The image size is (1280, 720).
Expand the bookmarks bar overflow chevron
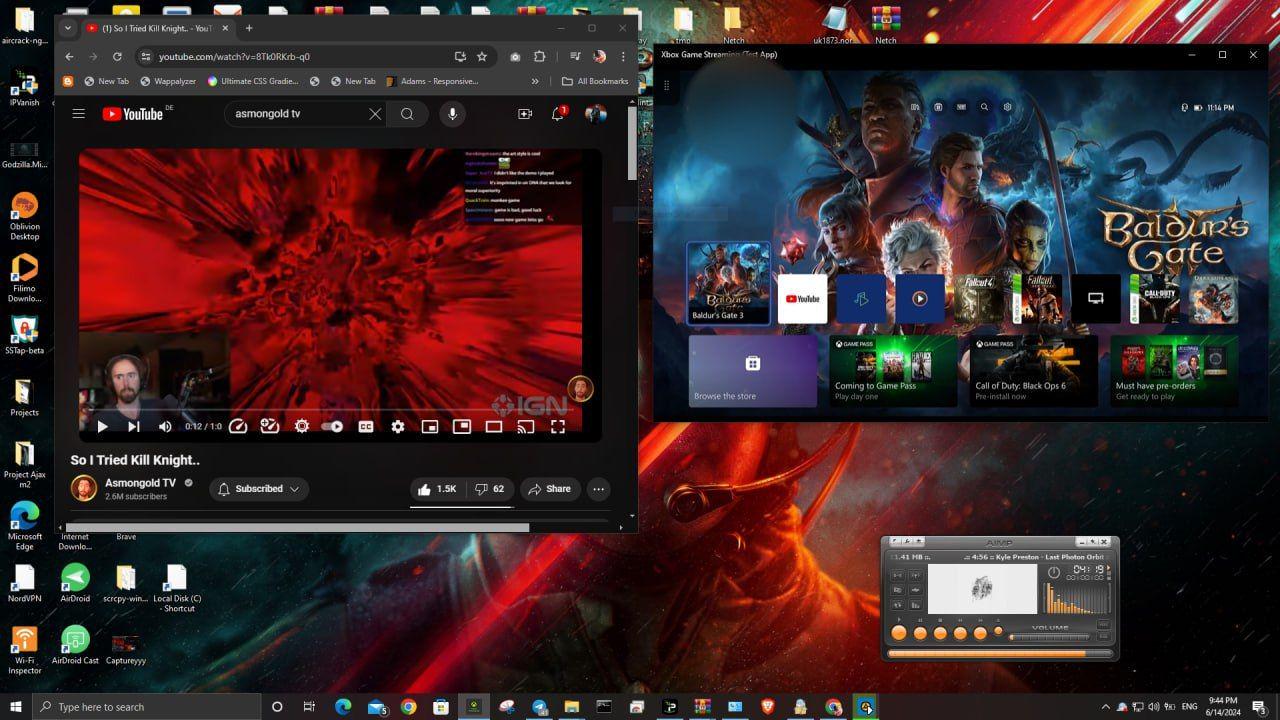tap(535, 82)
